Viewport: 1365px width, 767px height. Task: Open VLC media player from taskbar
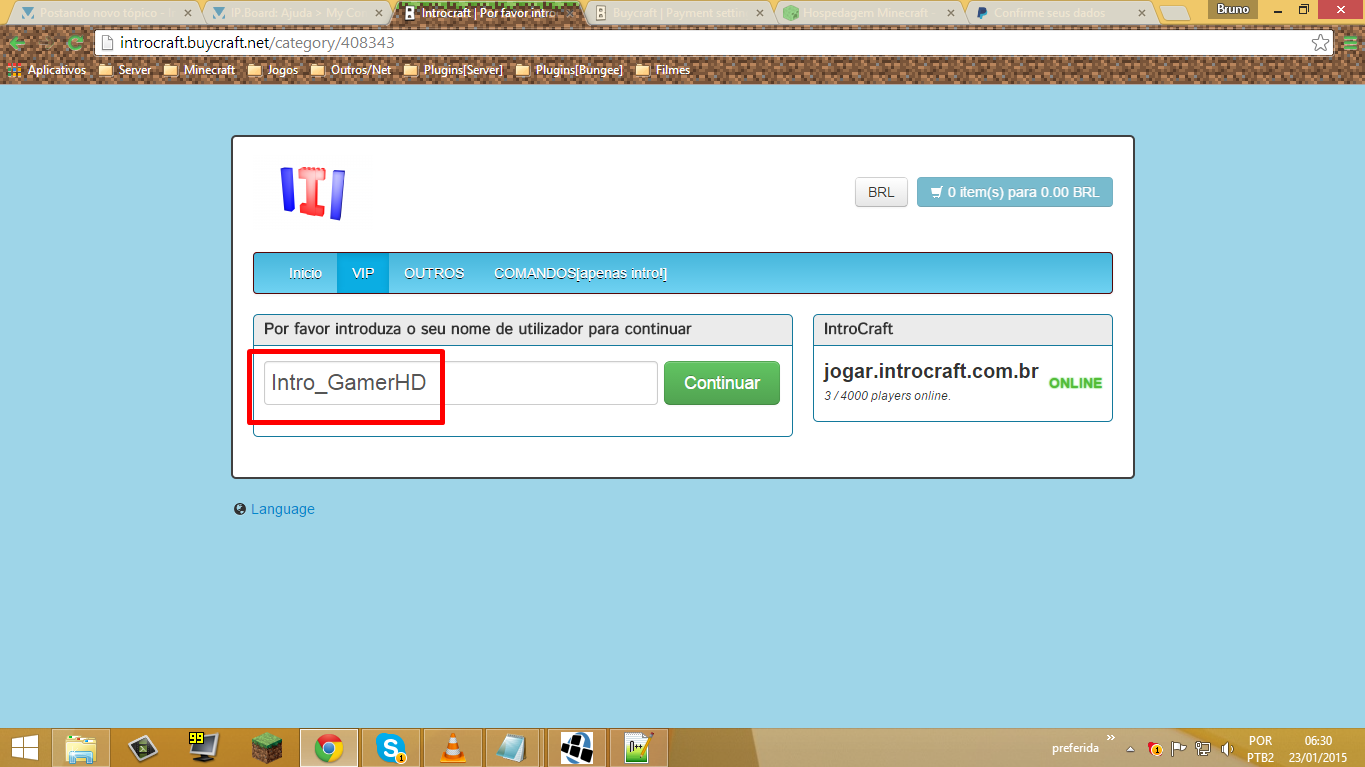(x=452, y=747)
